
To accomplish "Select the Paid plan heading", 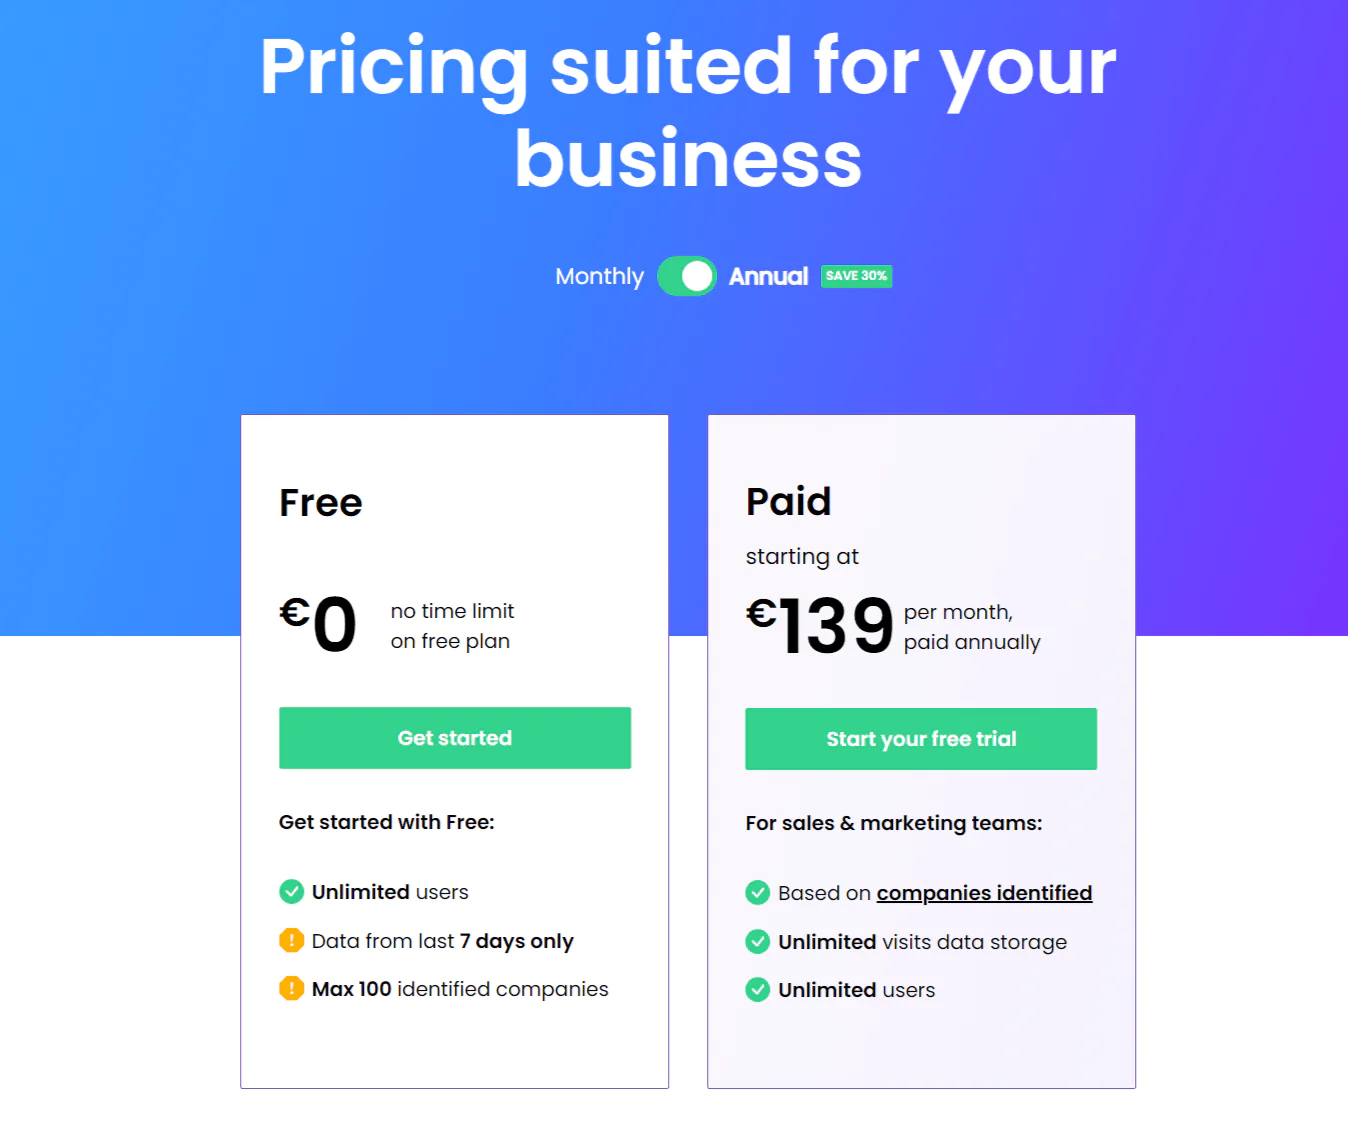I will 788,503.
